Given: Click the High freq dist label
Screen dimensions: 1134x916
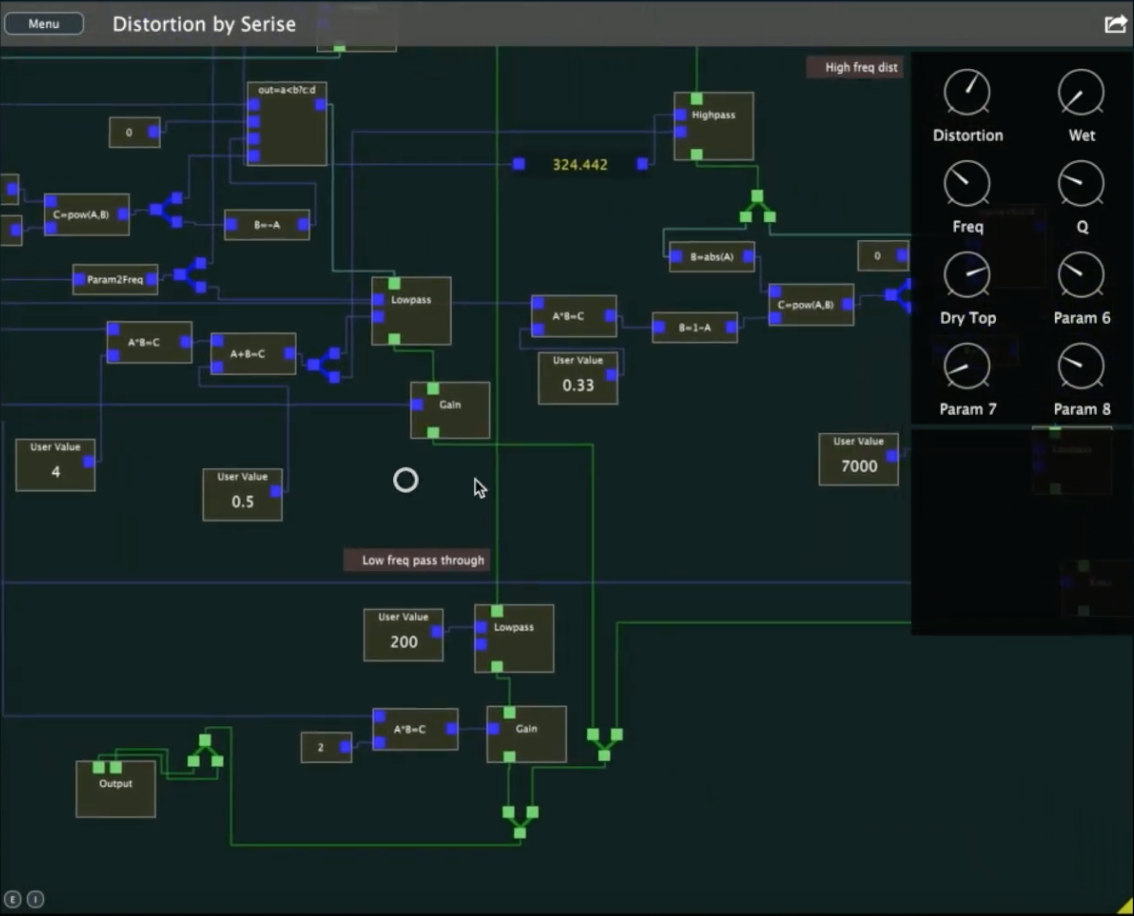Looking at the screenshot, I should click(860, 68).
